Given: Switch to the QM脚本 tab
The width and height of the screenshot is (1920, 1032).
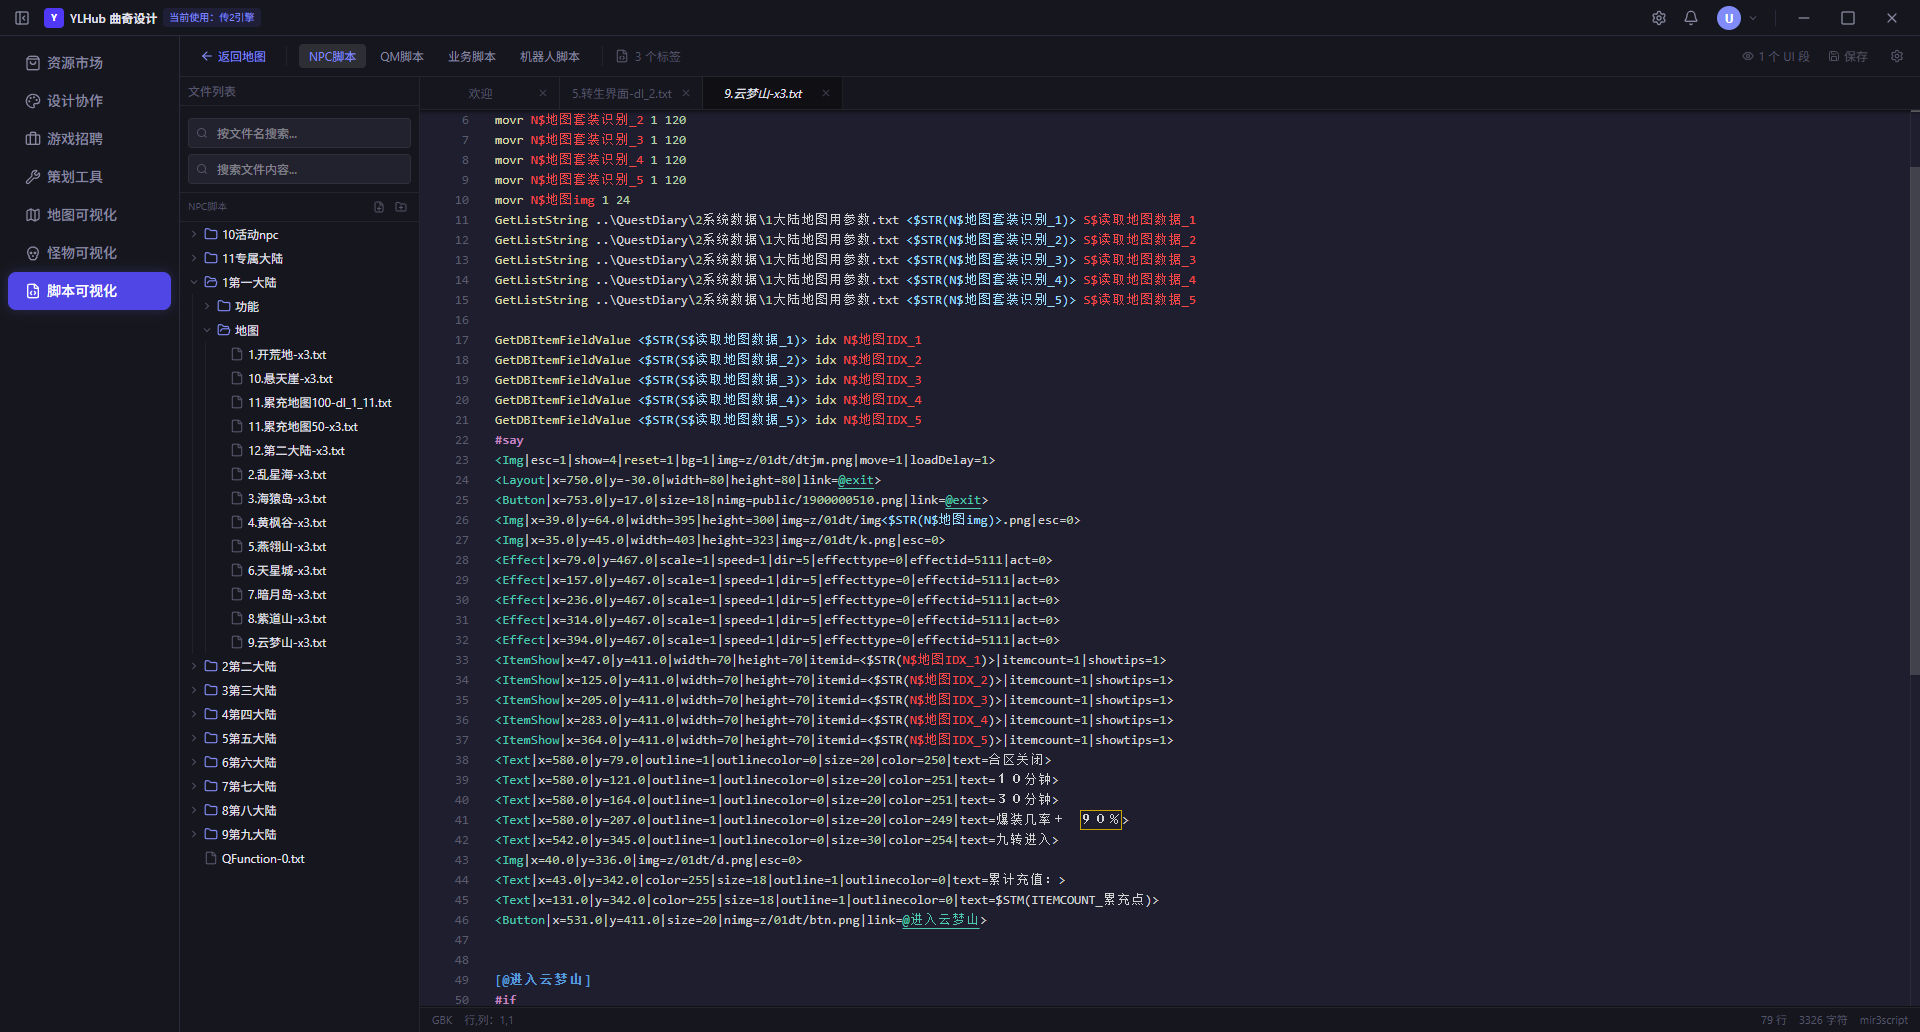Looking at the screenshot, I should point(402,57).
